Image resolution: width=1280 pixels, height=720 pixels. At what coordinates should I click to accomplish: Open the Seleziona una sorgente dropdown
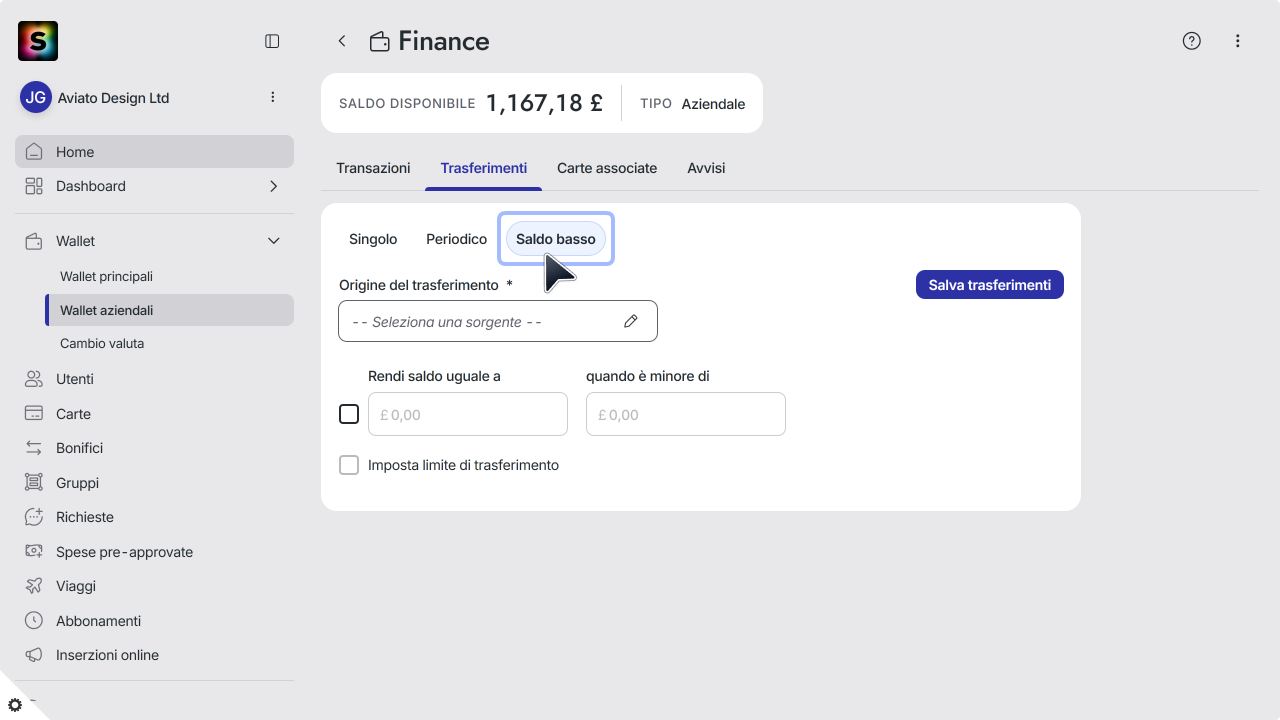498,321
